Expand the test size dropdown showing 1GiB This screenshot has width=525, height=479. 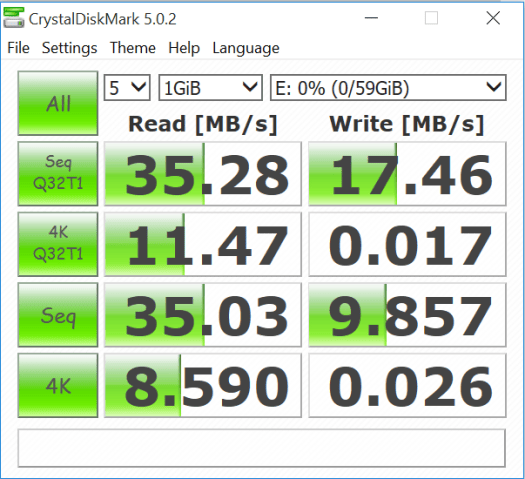(210, 88)
